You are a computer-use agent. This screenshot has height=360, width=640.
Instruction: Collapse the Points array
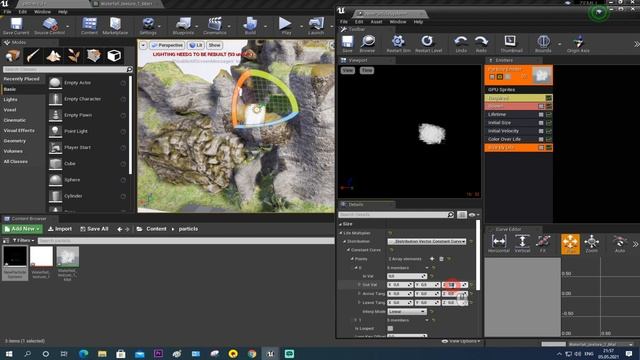click(x=352, y=259)
